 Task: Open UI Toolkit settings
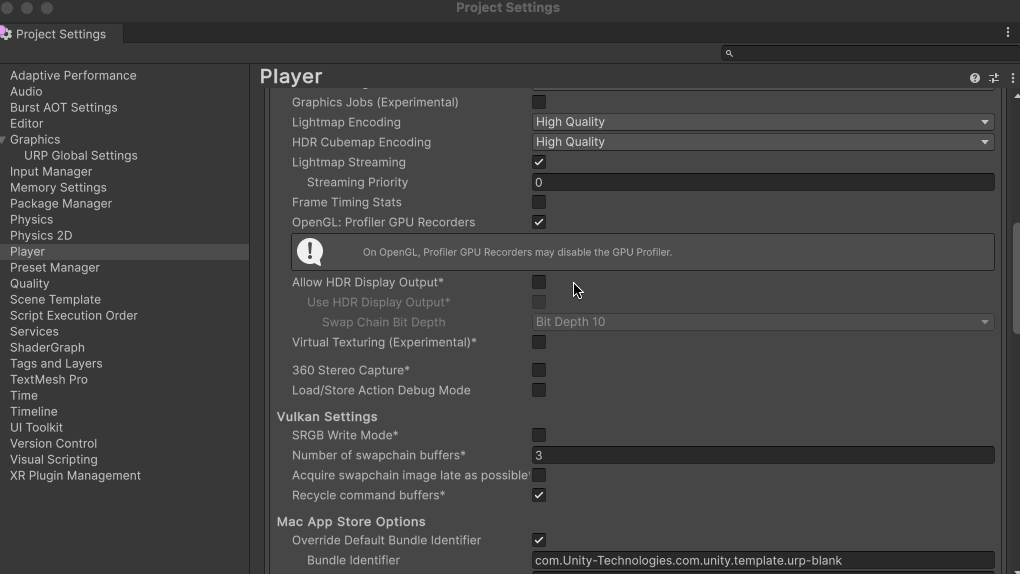36,428
